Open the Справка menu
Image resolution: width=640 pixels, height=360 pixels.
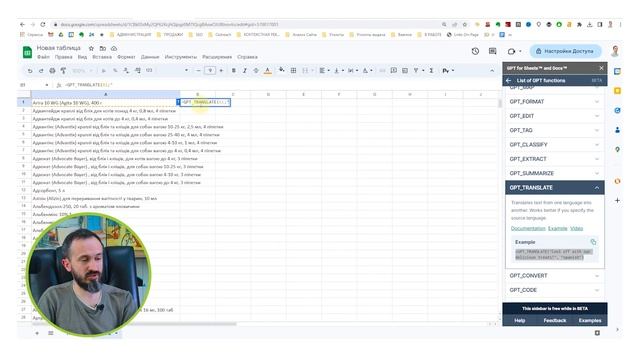coord(247,57)
